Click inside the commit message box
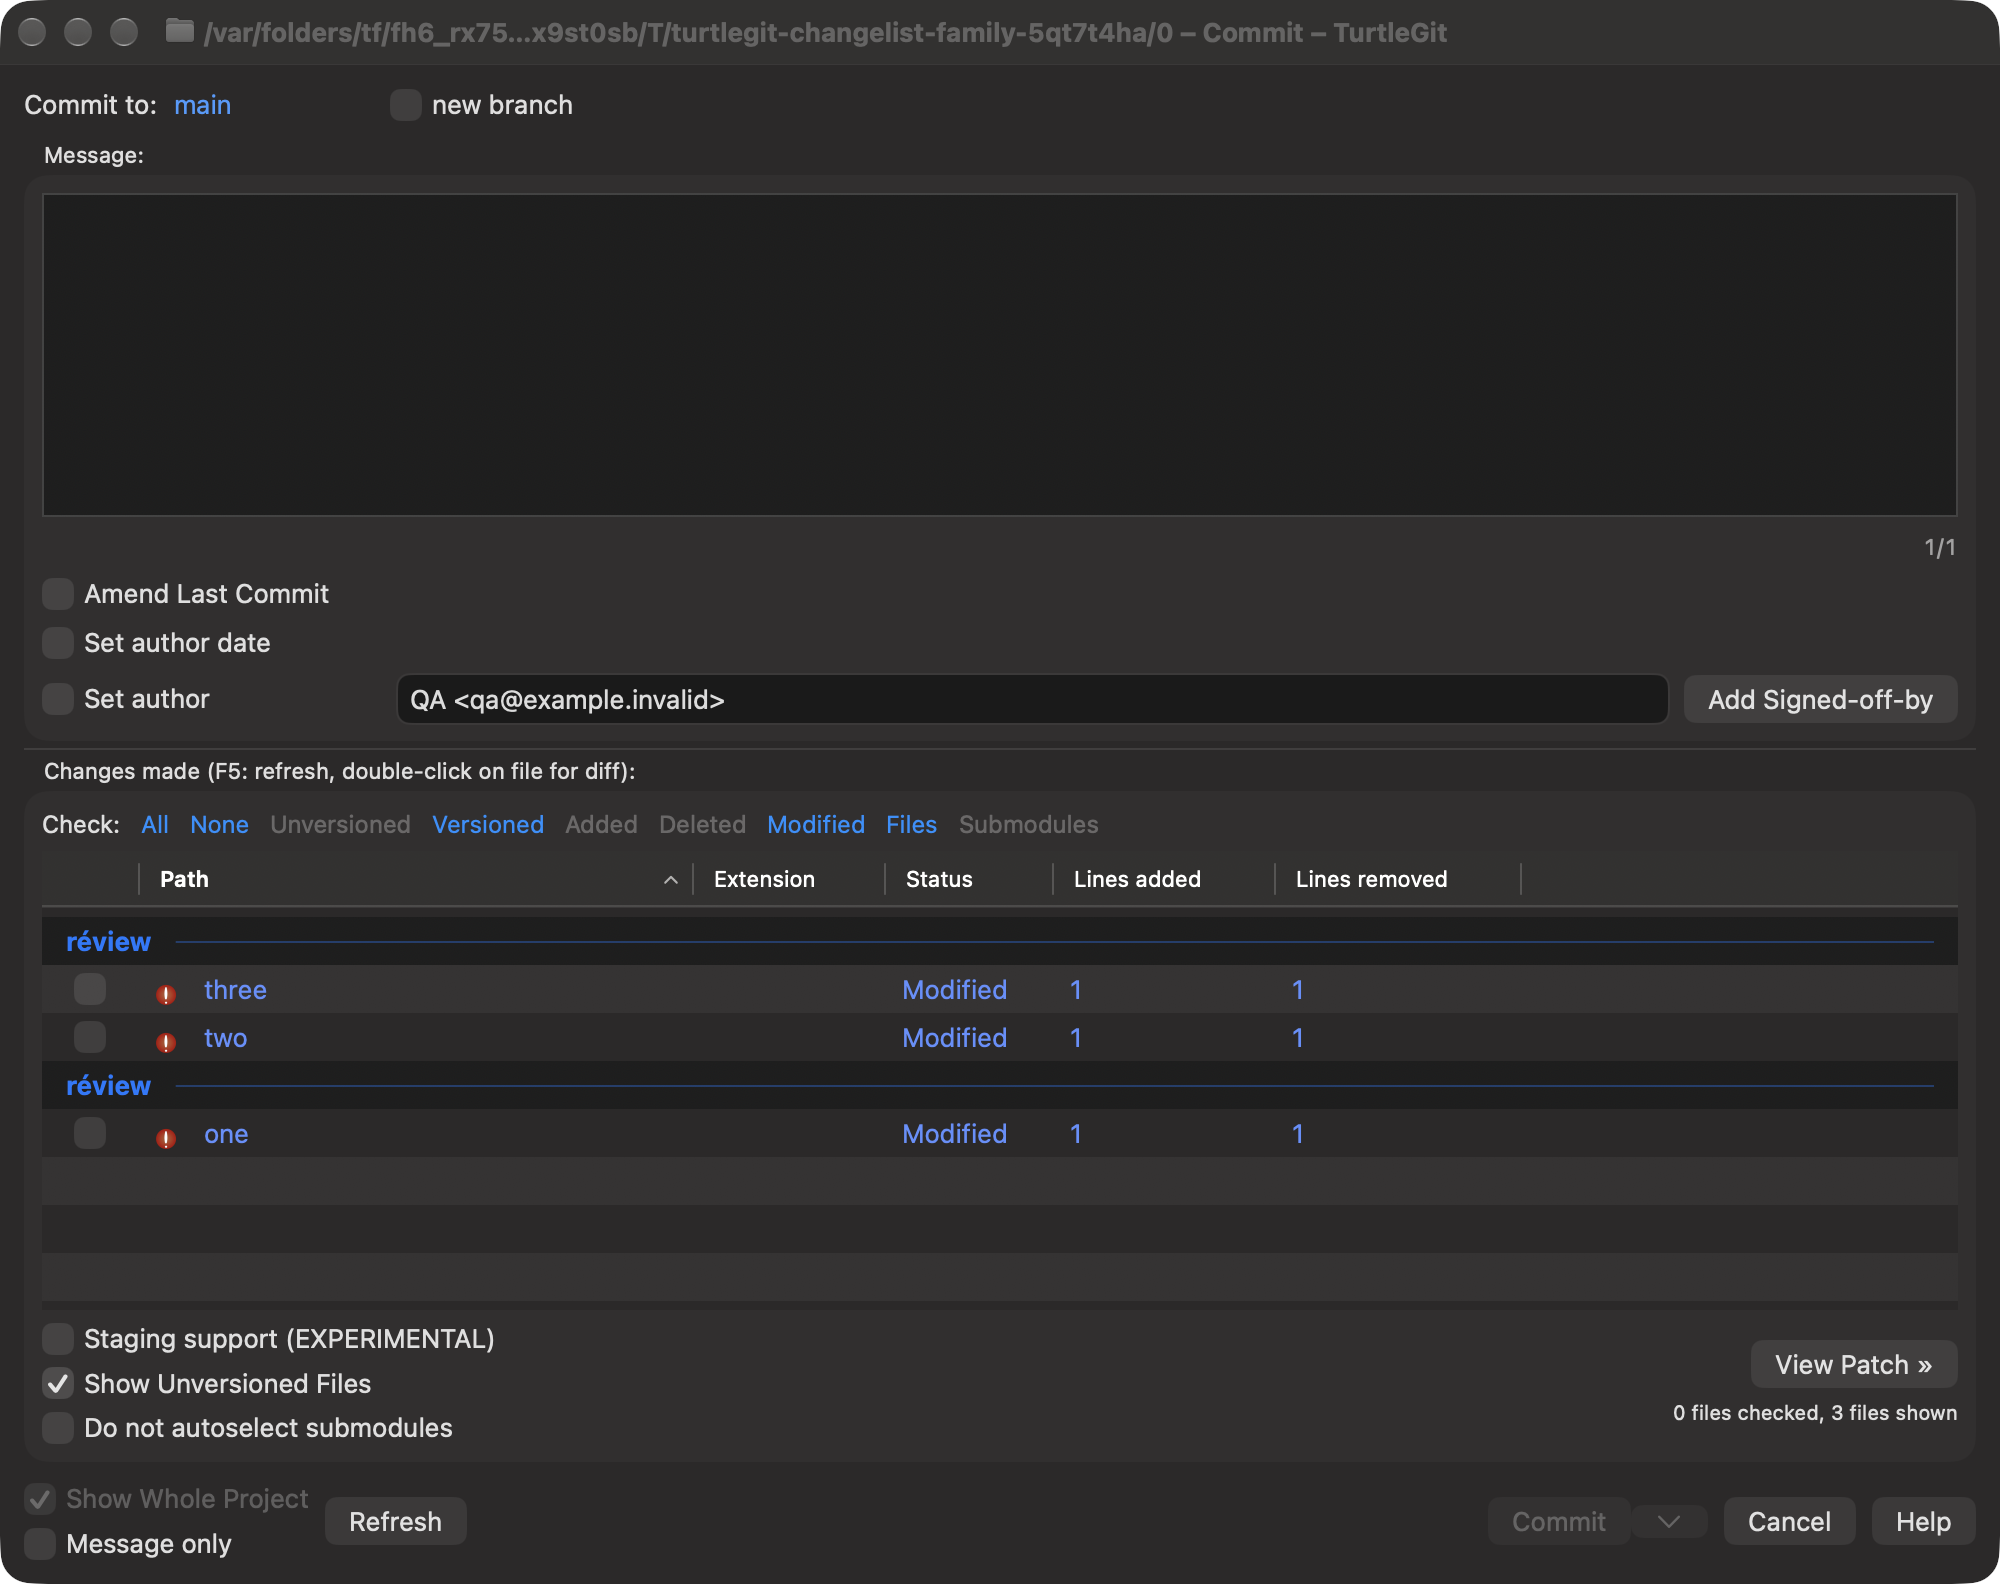Image resolution: width=2000 pixels, height=1584 pixels. [x=999, y=355]
